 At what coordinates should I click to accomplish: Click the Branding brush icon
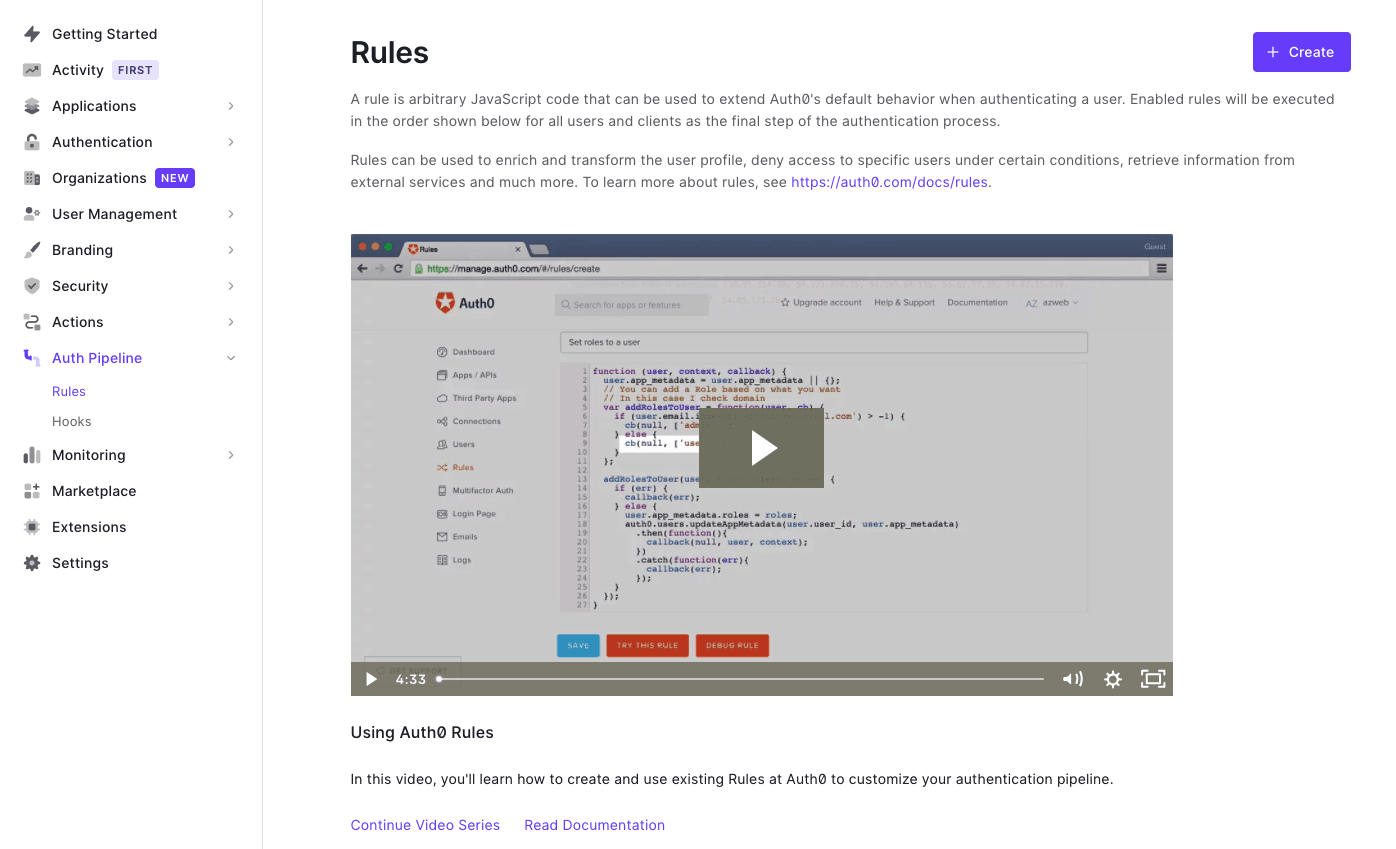[x=32, y=250]
